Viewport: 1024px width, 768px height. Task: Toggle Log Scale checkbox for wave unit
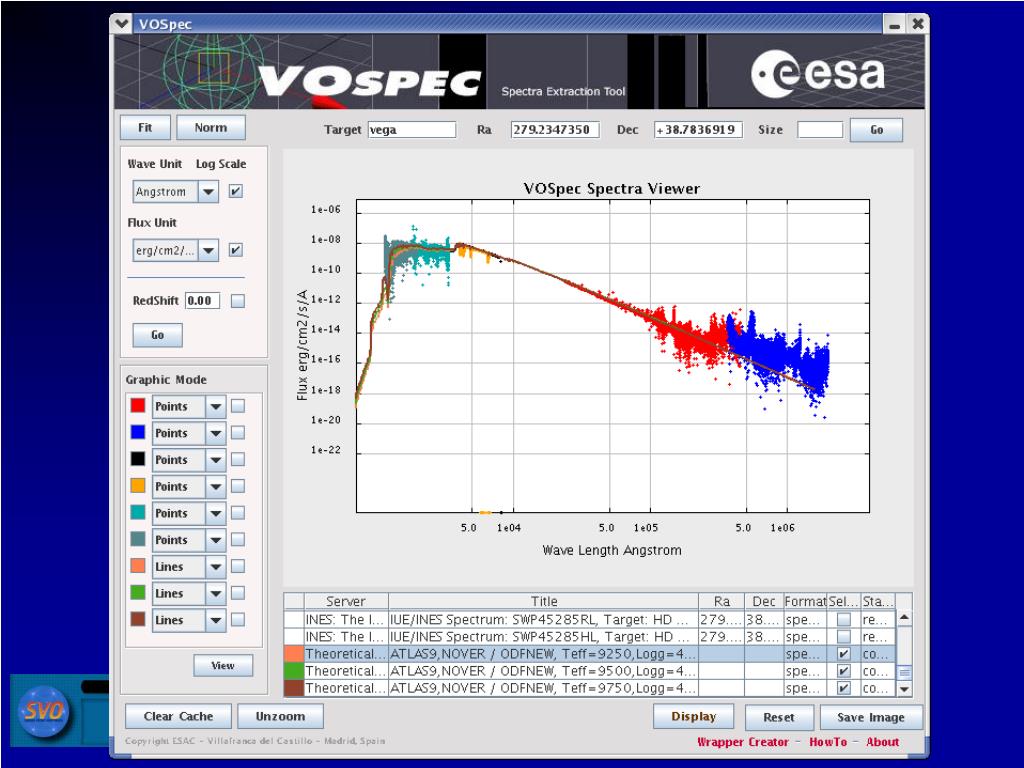point(236,191)
